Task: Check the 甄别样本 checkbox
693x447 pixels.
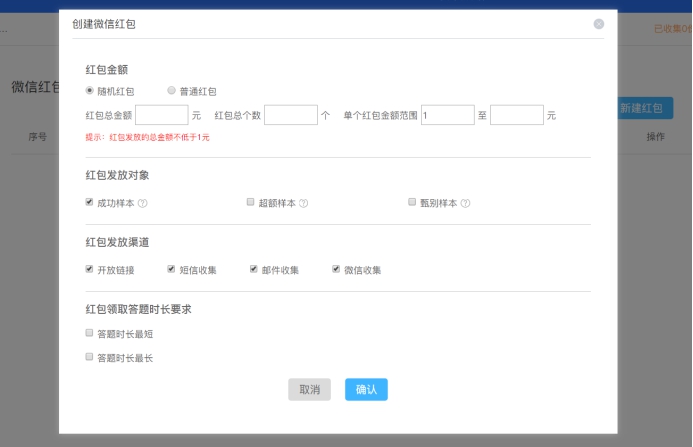Action: [x=412, y=202]
